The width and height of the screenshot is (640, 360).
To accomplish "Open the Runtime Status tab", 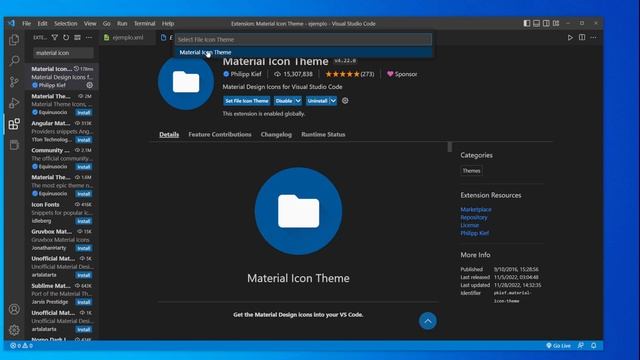I will coord(323,134).
